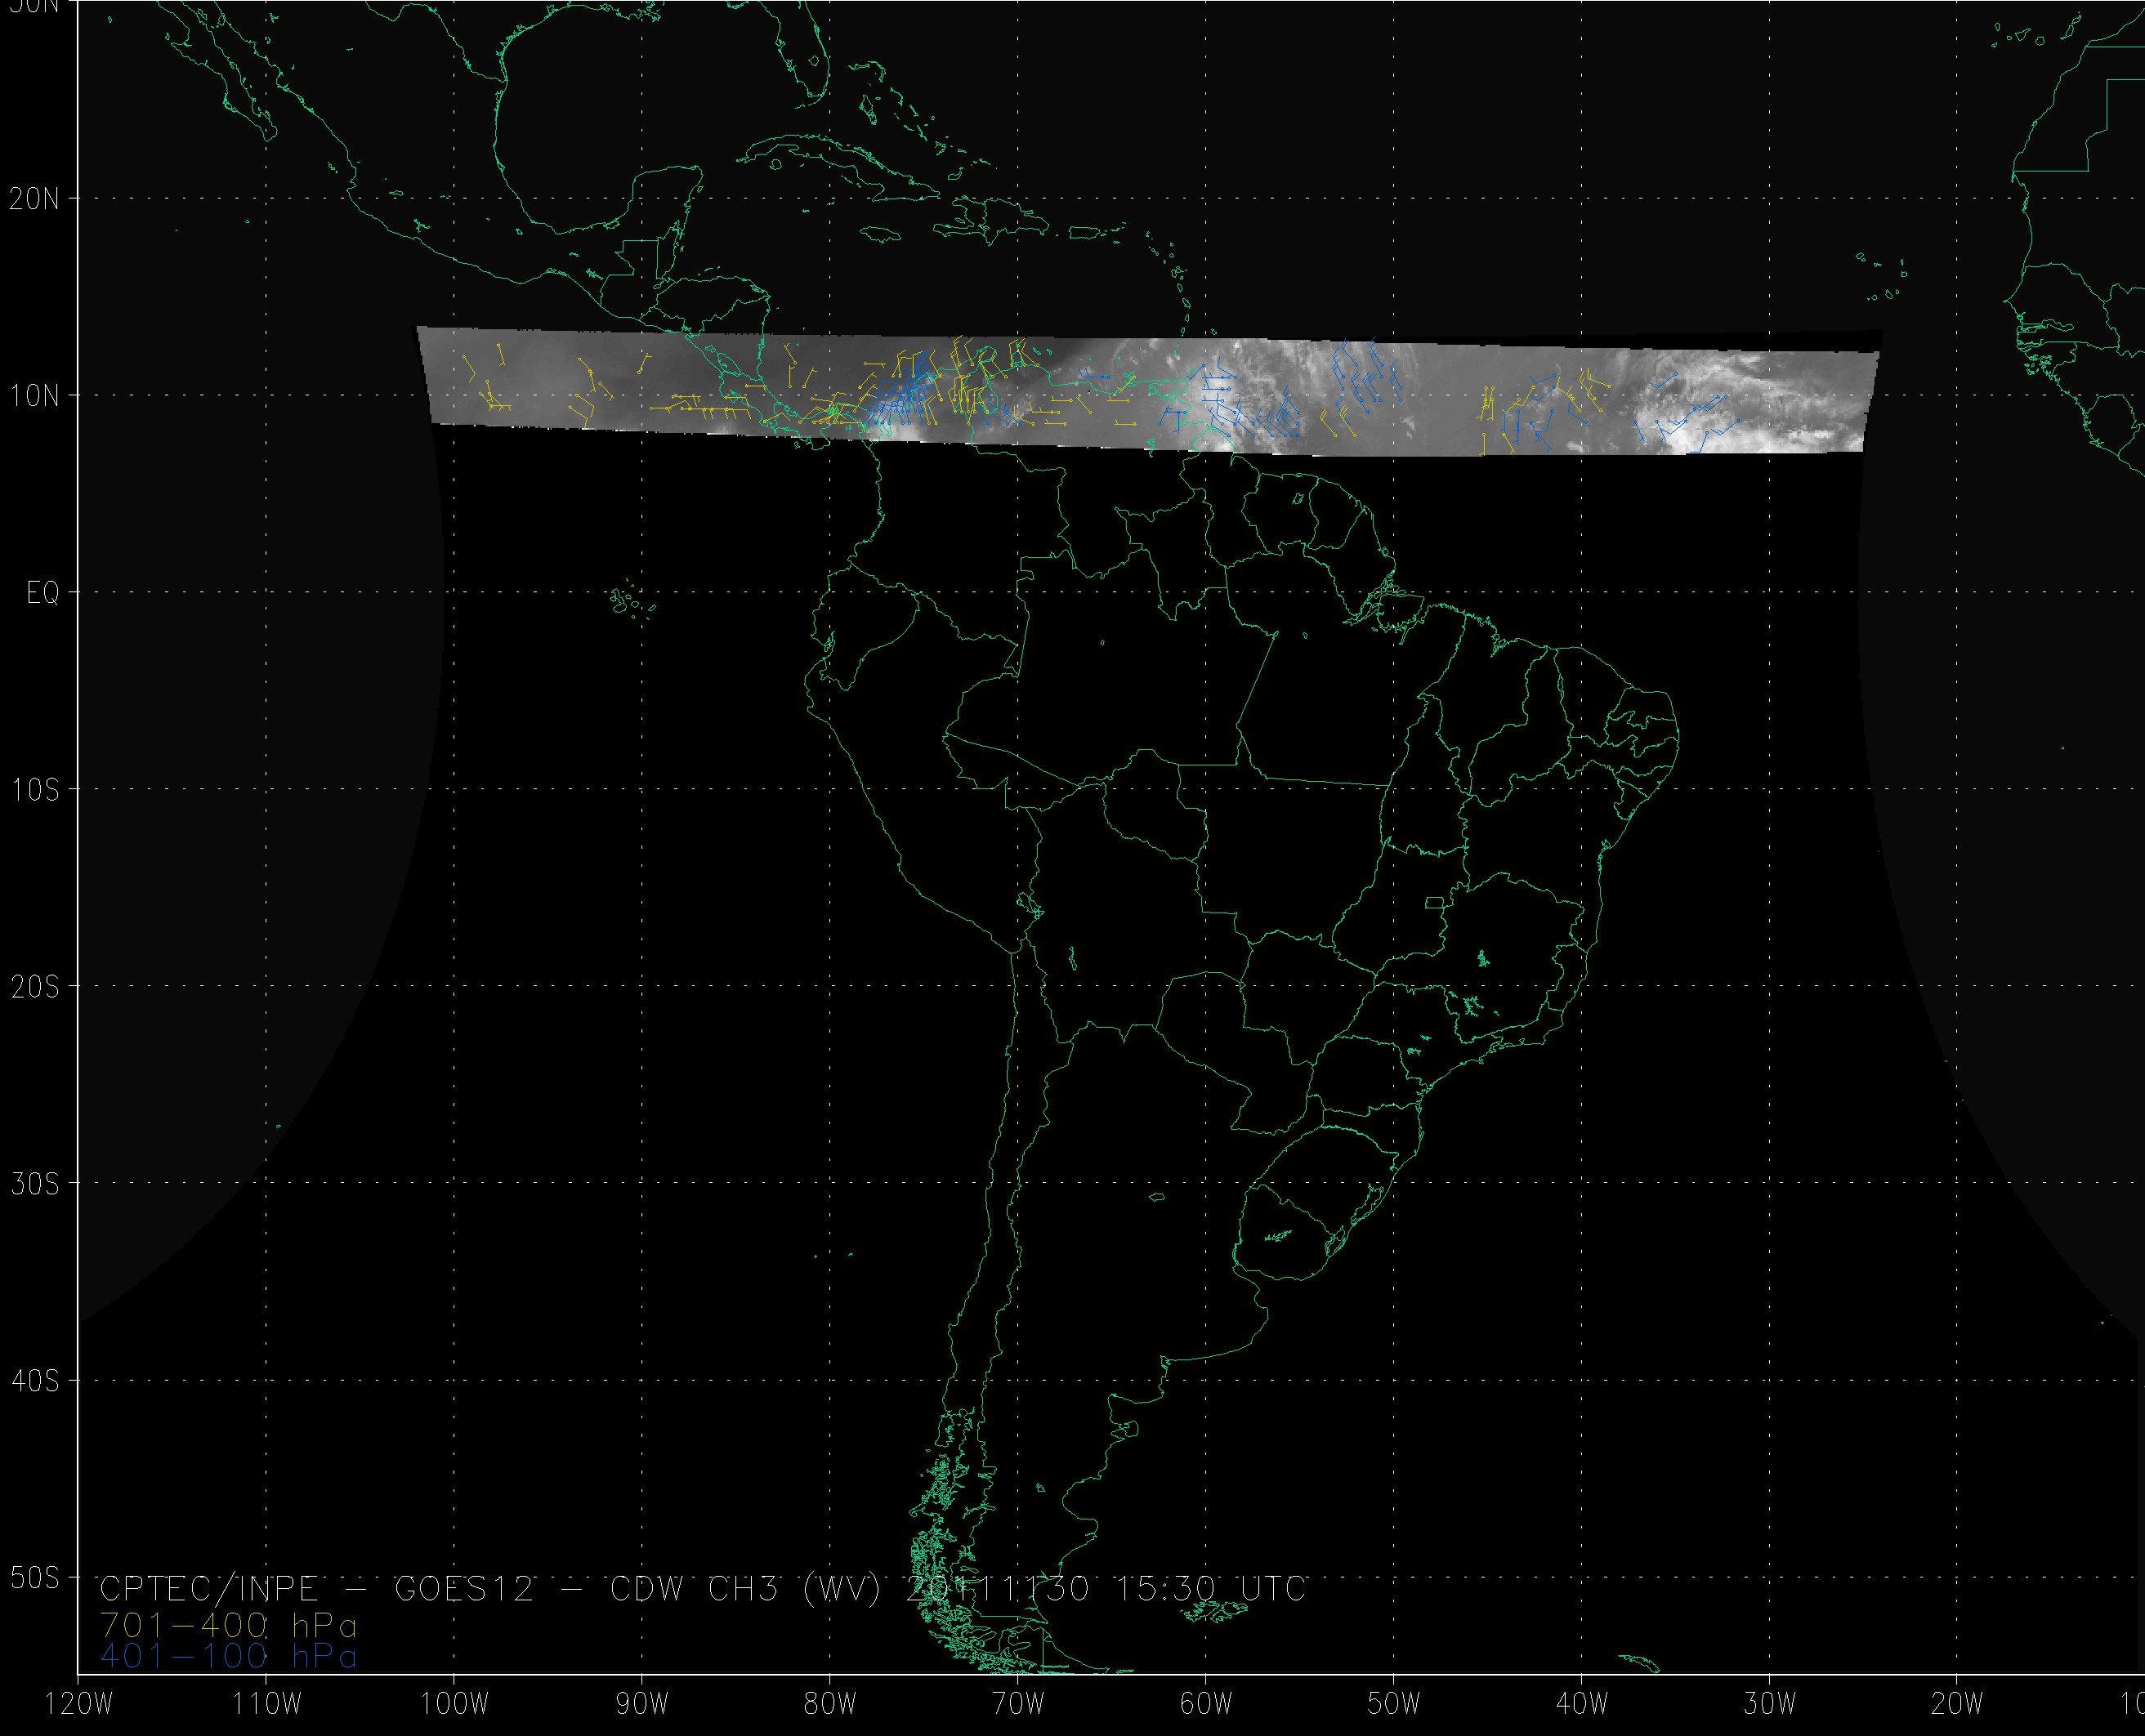Viewport: 2145px width, 1736px height.
Task: Click the 50S latitude axis label
Action: pyautogui.click(x=35, y=1578)
